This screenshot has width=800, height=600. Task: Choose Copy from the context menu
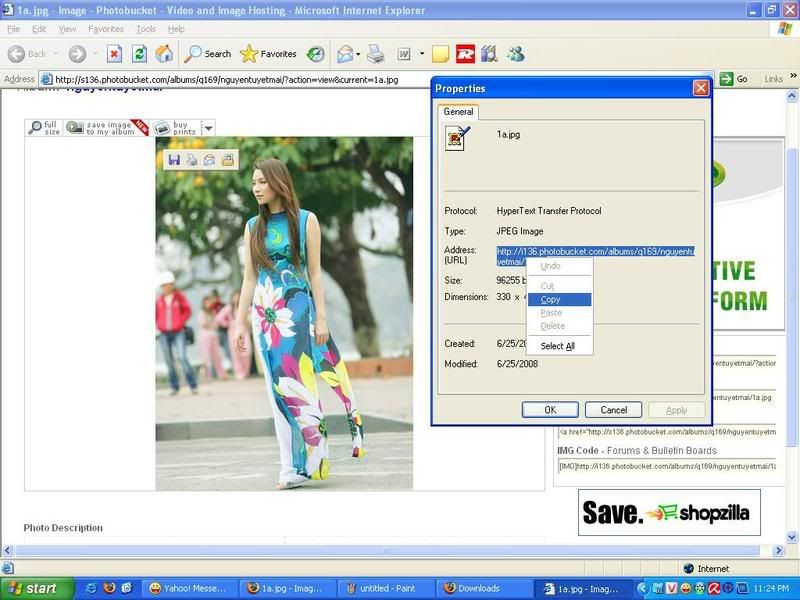pyautogui.click(x=560, y=299)
